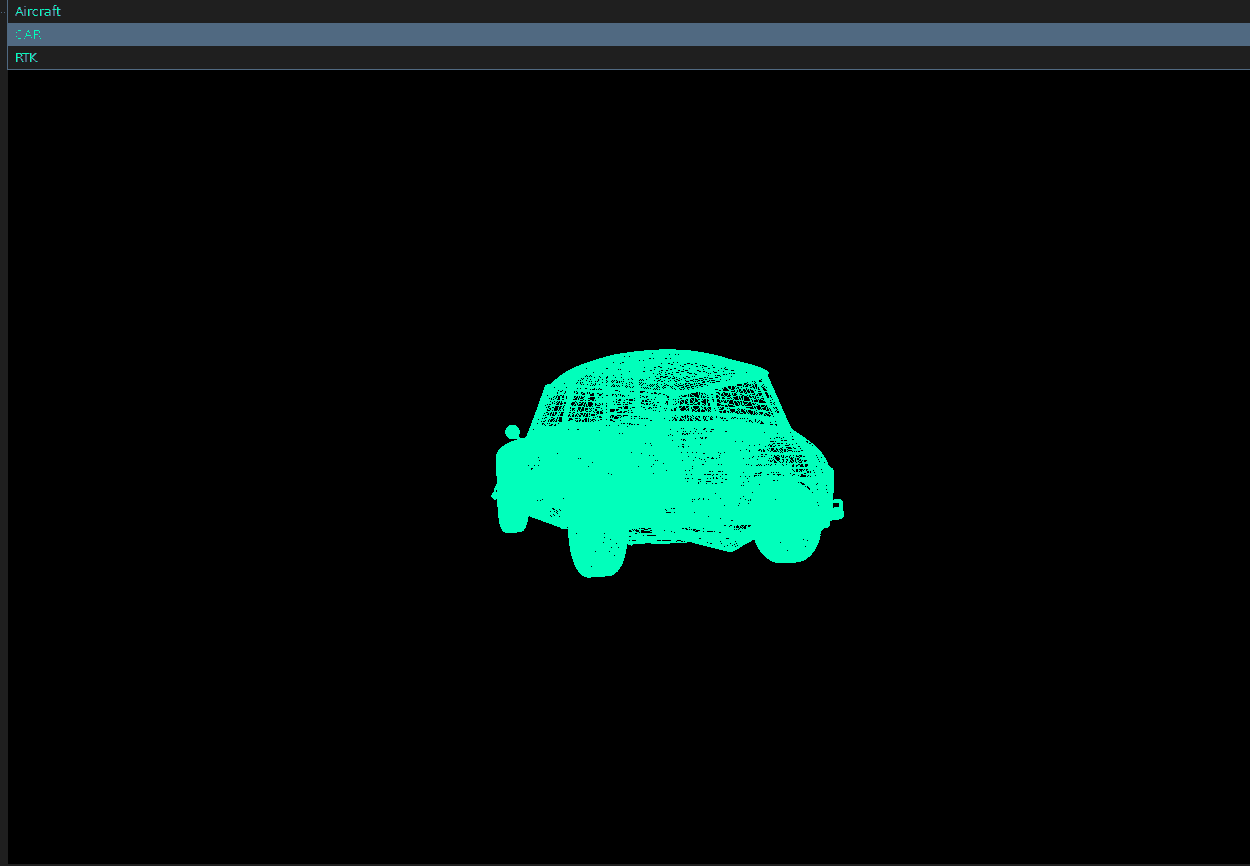The width and height of the screenshot is (1250, 866).
Task: Click empty black viewport below the car
Action: [660, 720]
